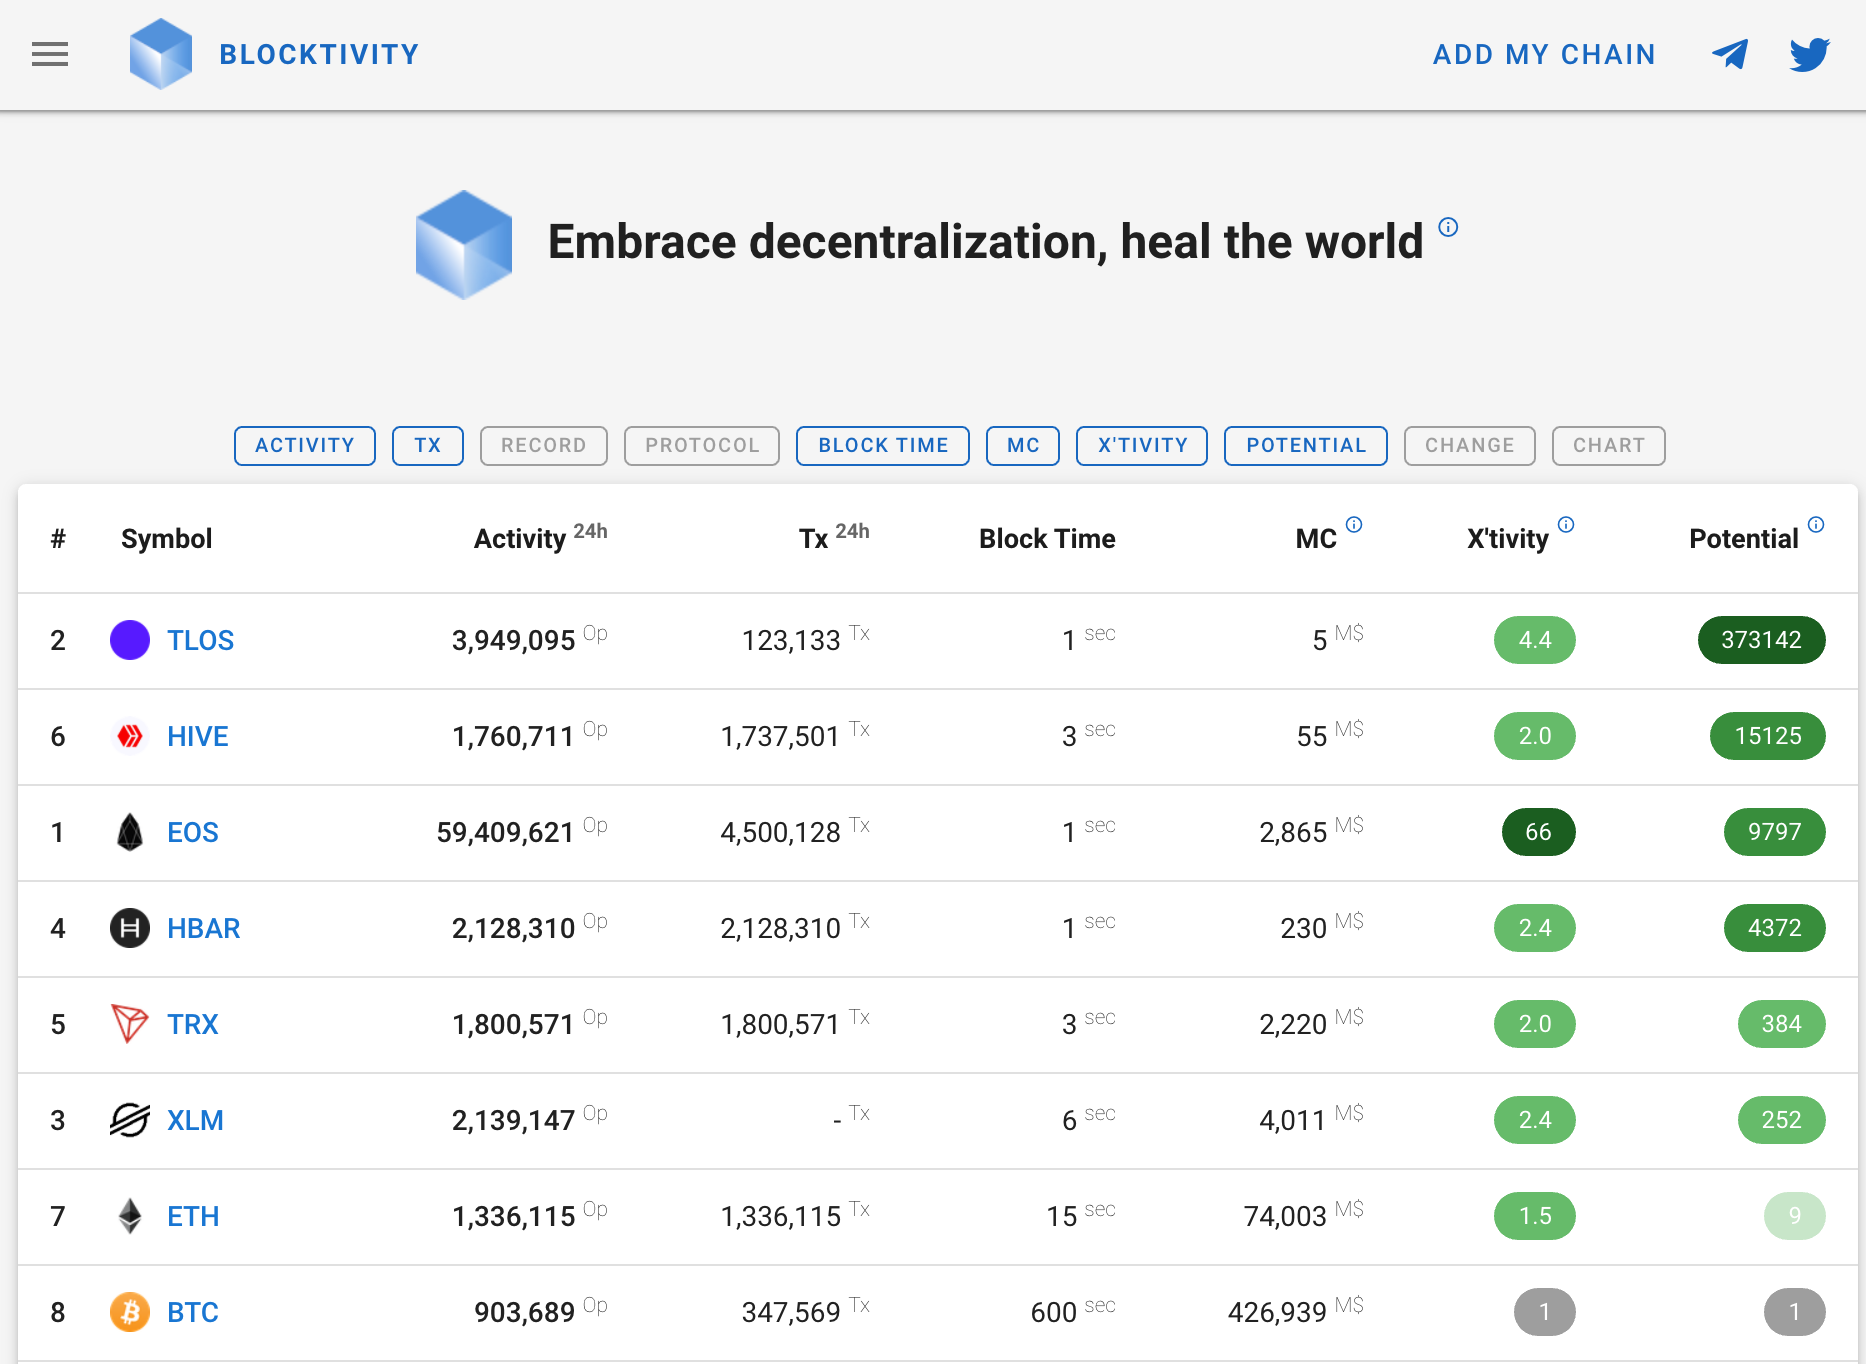Image resolution: width=1866 pixels, height=1364 pixels.
Task: Click the HBAR logo icon
Action: click(x=130, y=928)
